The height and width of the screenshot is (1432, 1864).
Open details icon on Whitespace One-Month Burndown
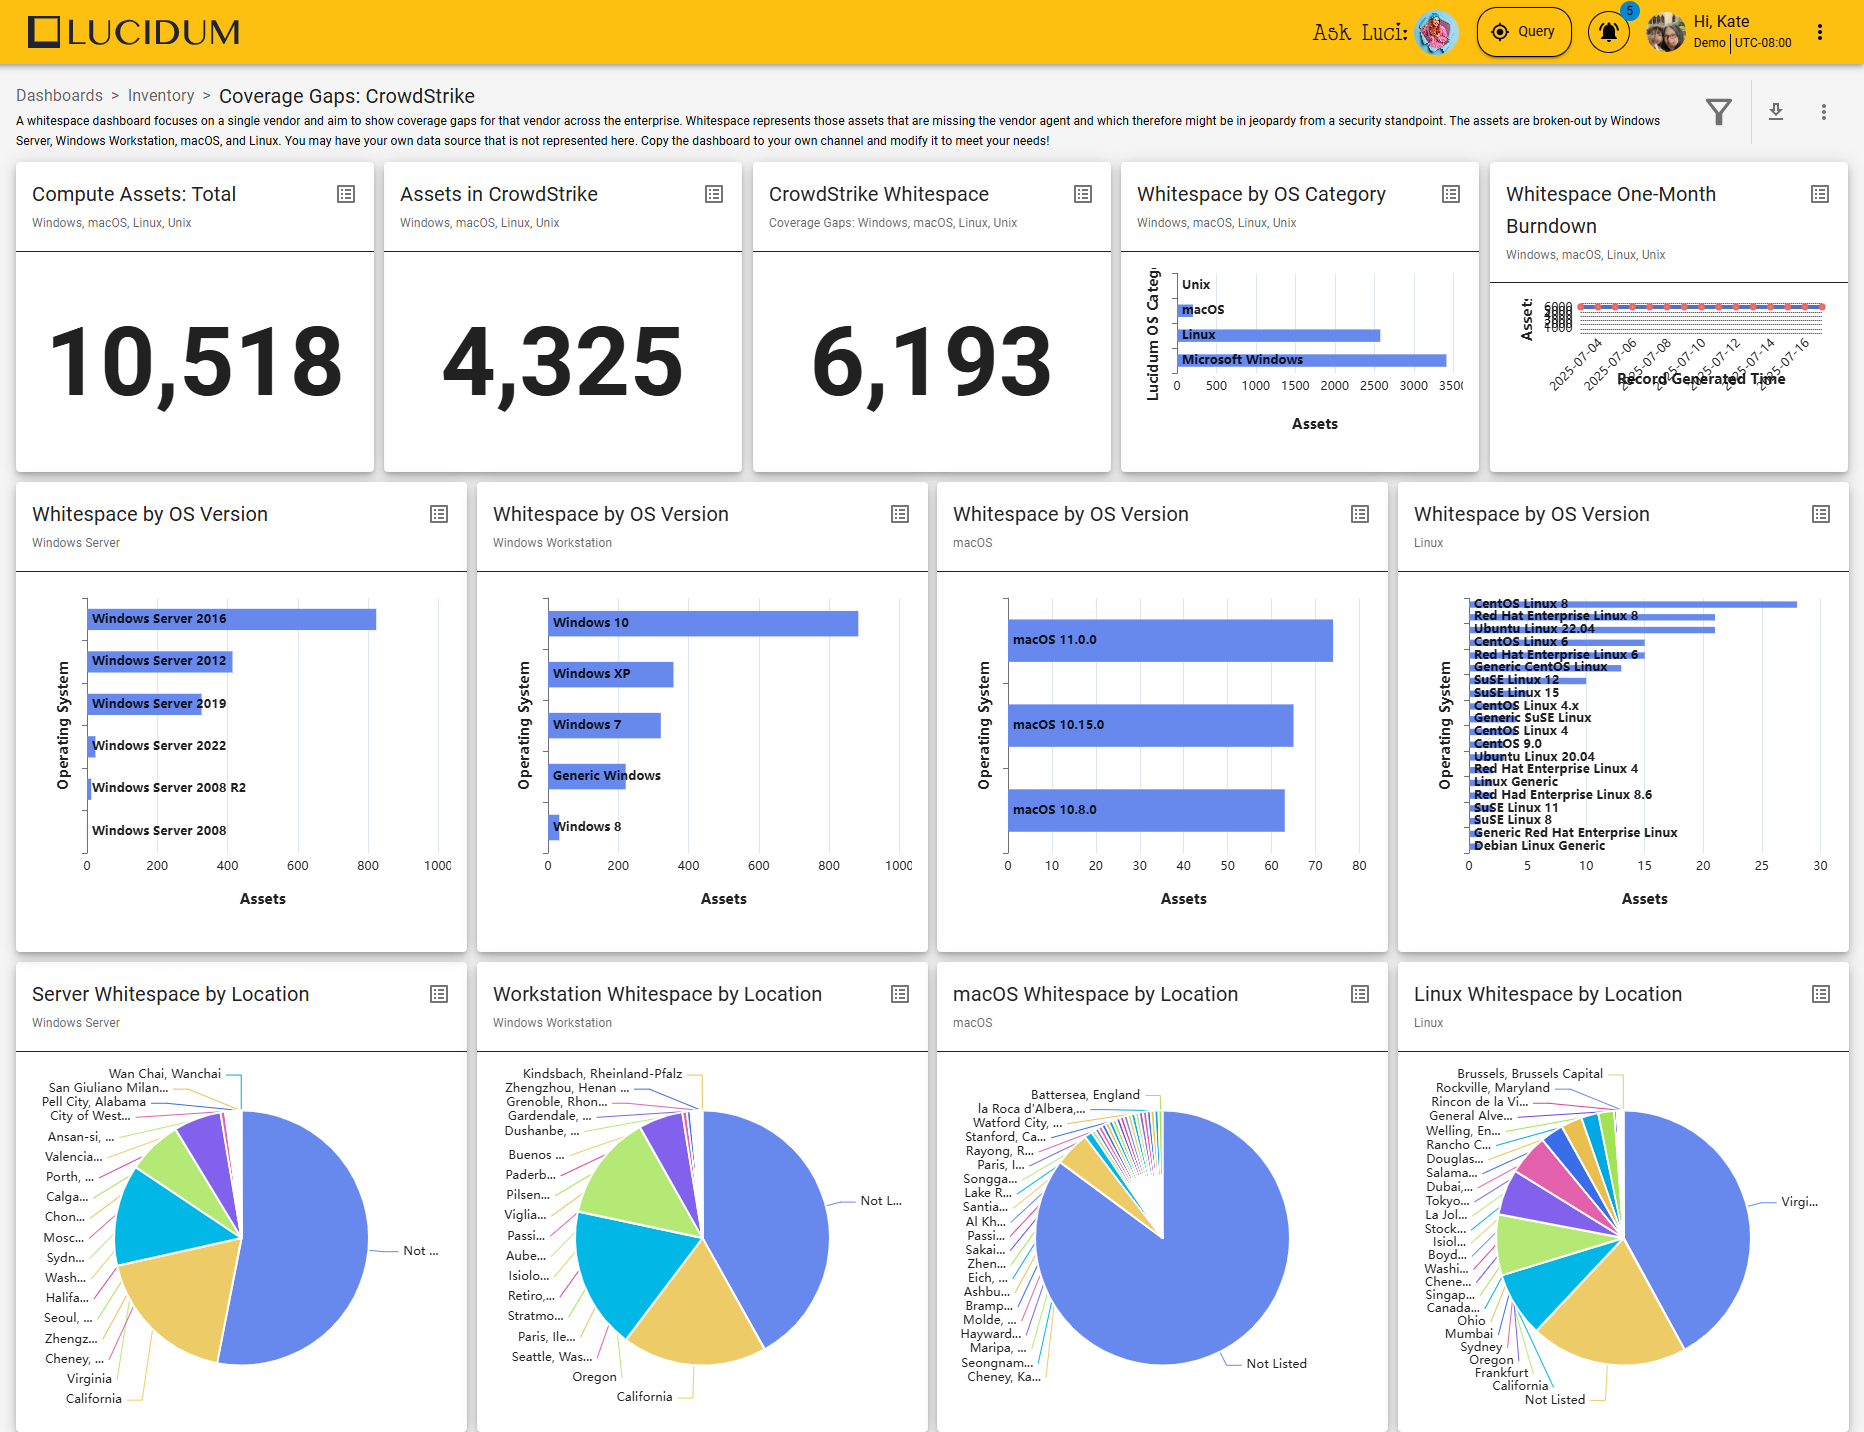point(1820,194)
